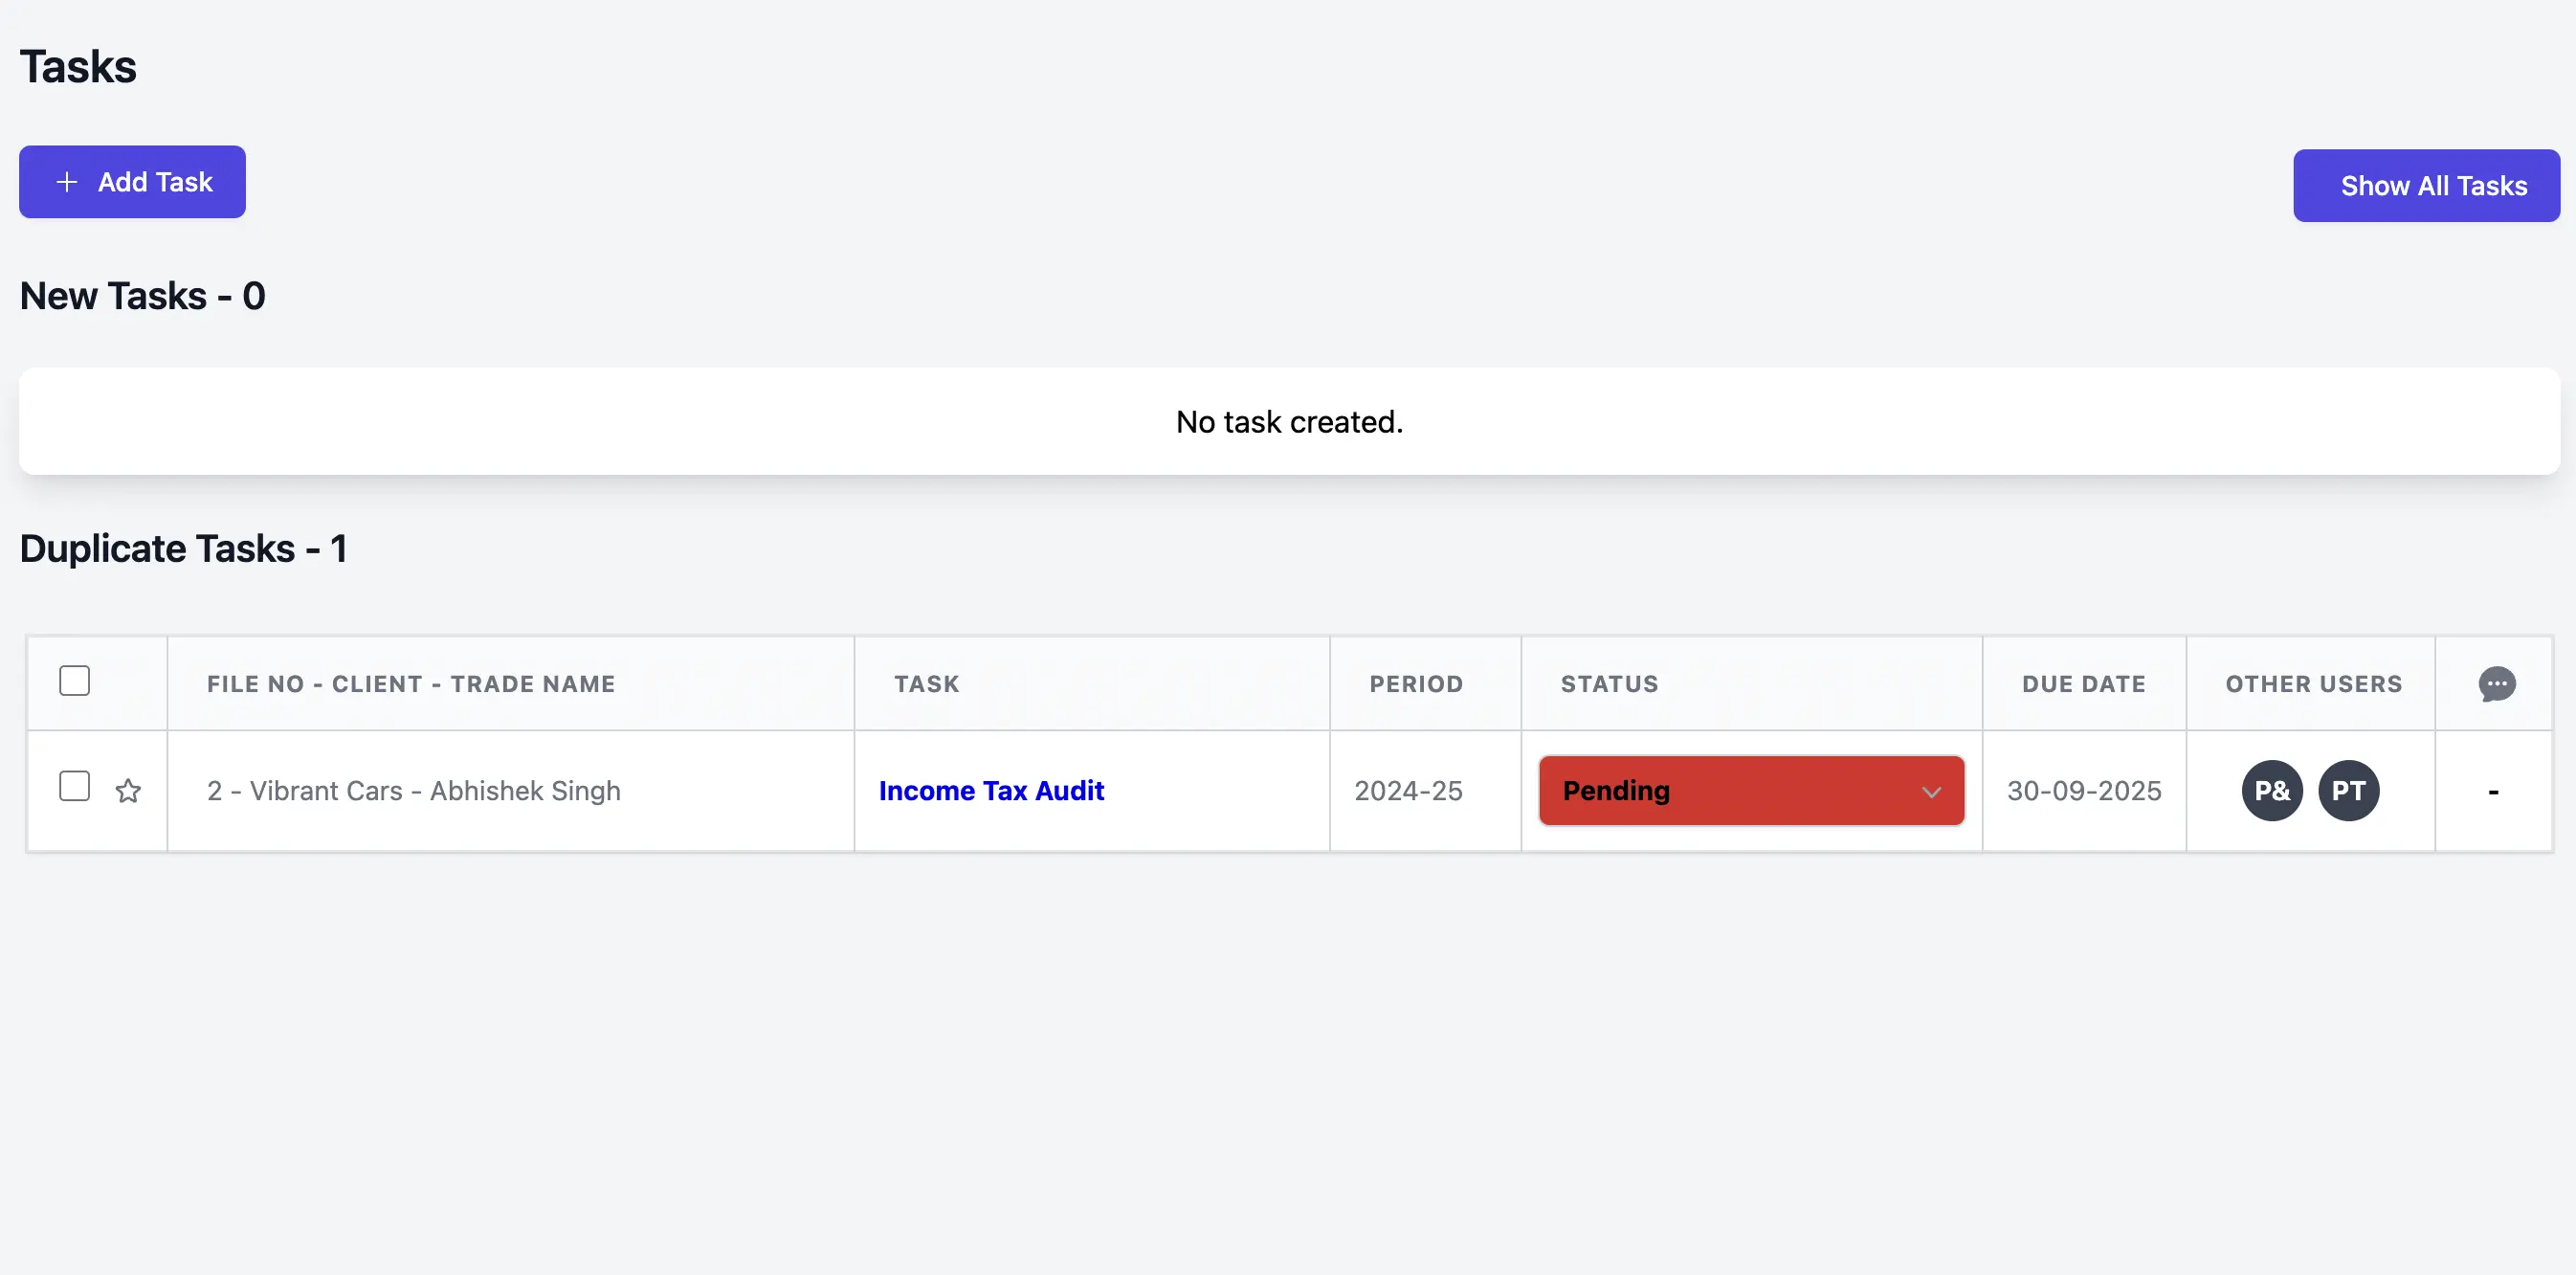2576x1275 pixels.
Task: Toggle the select-all checkbox in table header
Action: click(x=74, y=681)
